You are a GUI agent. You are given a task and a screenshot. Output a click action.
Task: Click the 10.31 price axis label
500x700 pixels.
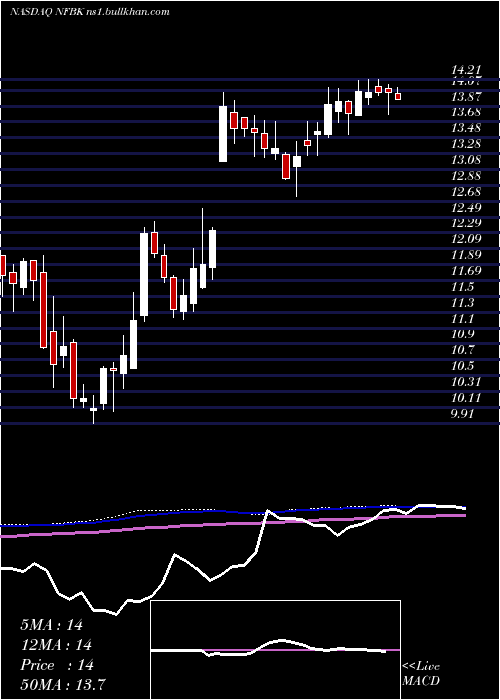[x=466, y=382]
